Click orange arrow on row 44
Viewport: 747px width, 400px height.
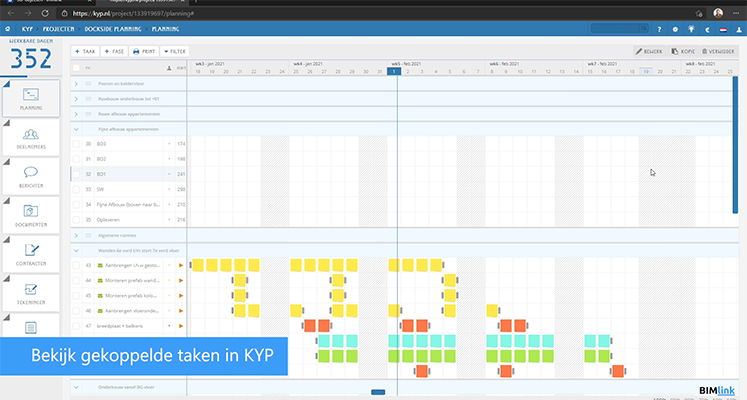click(x=181, y=280)
